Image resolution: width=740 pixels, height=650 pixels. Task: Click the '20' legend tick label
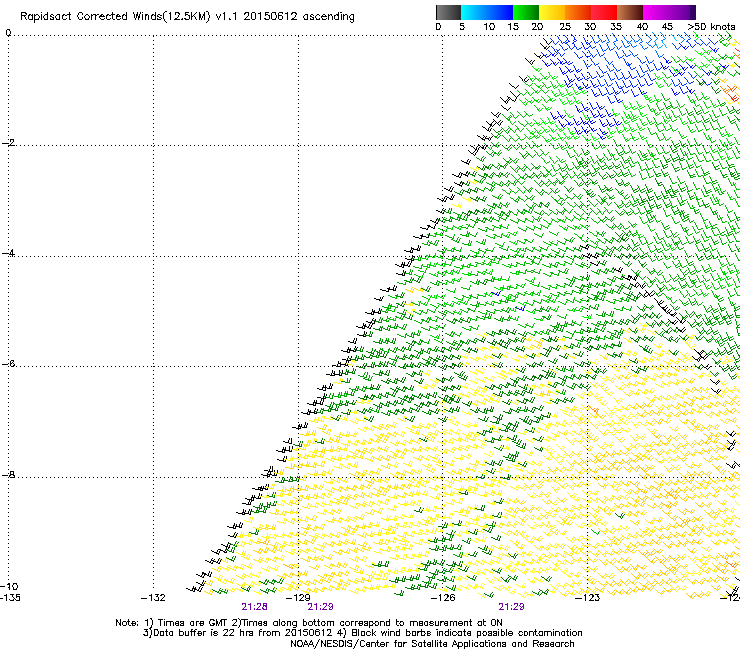[x=537, y=27]
